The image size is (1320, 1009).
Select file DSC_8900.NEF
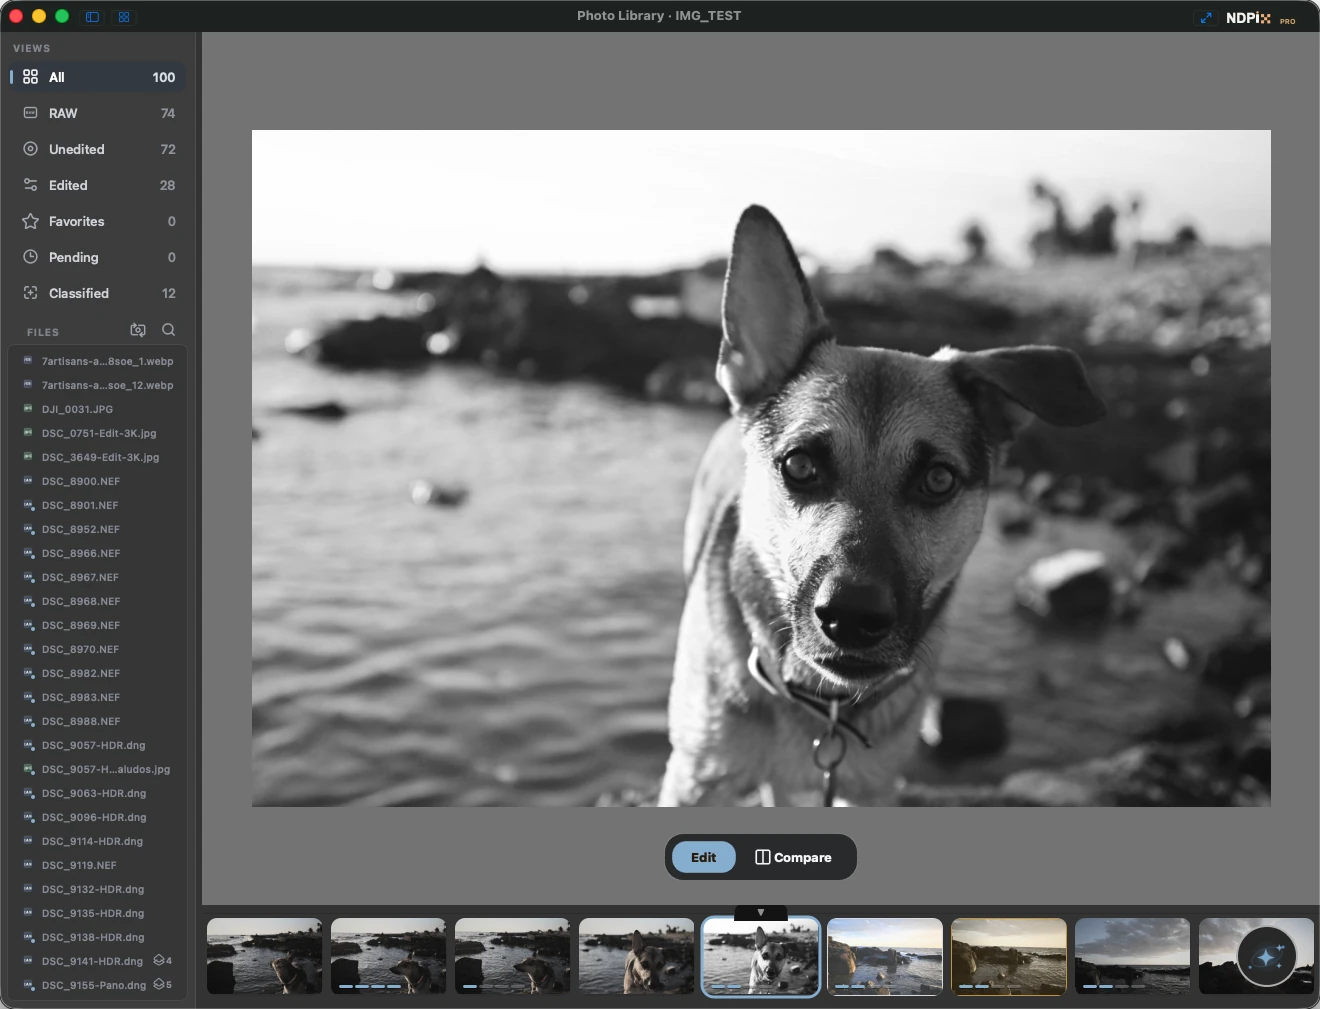click(x=97, y=481)
